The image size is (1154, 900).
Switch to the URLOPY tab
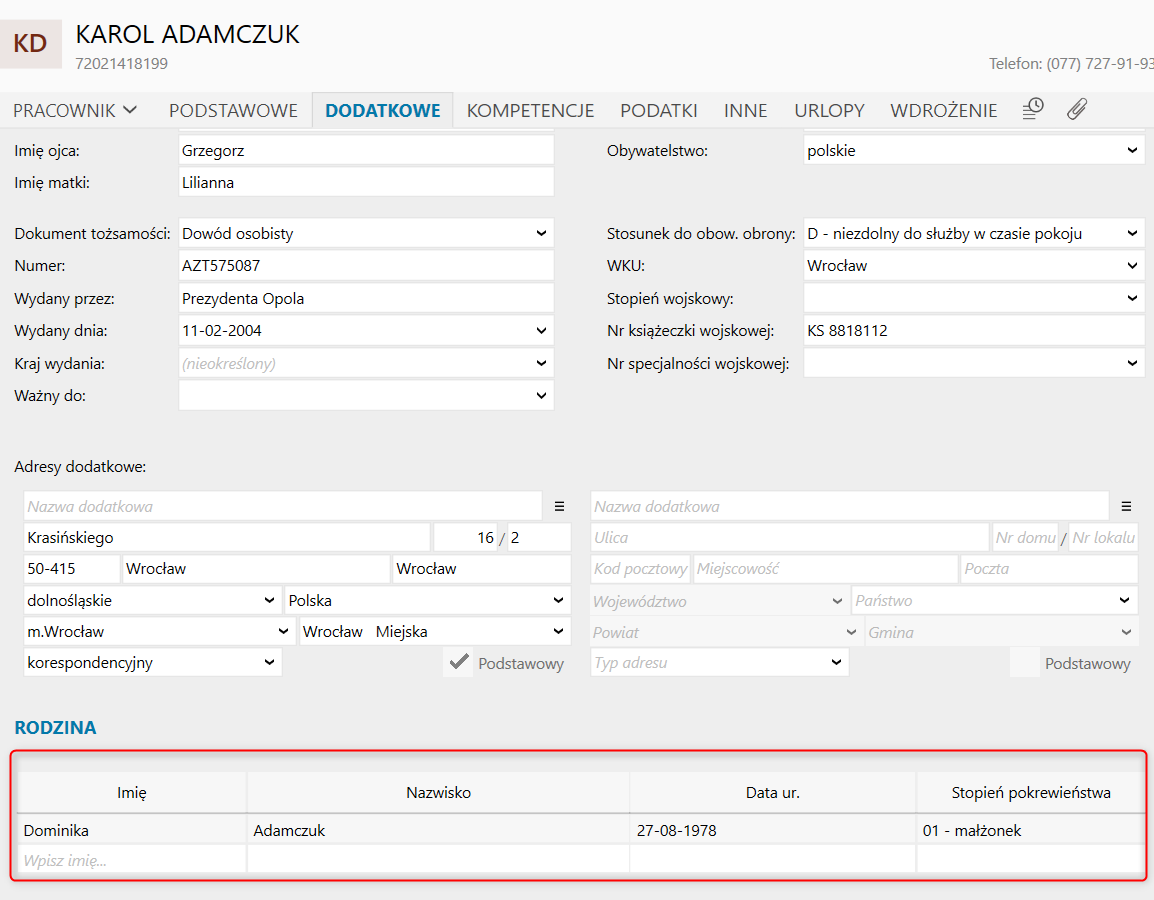click(829, 110)
